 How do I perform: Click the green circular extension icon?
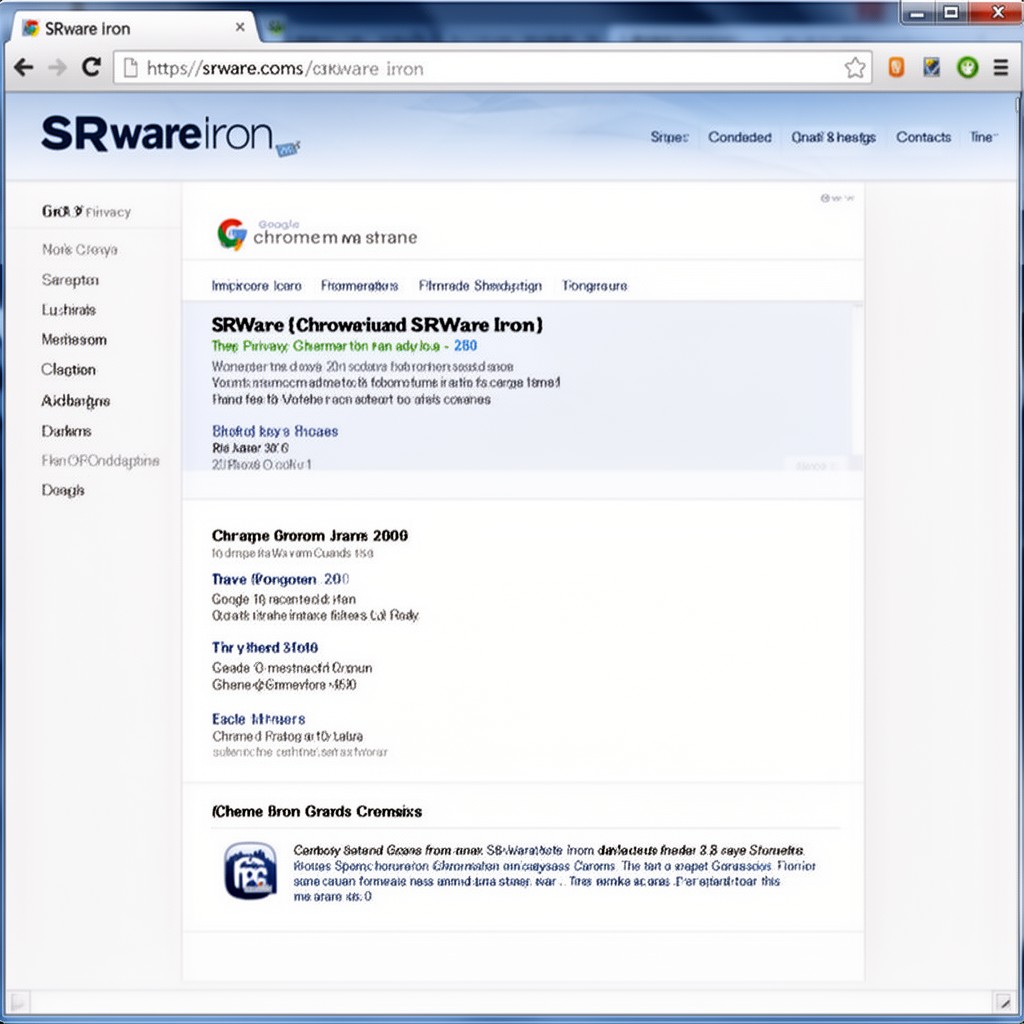[967, 67]
